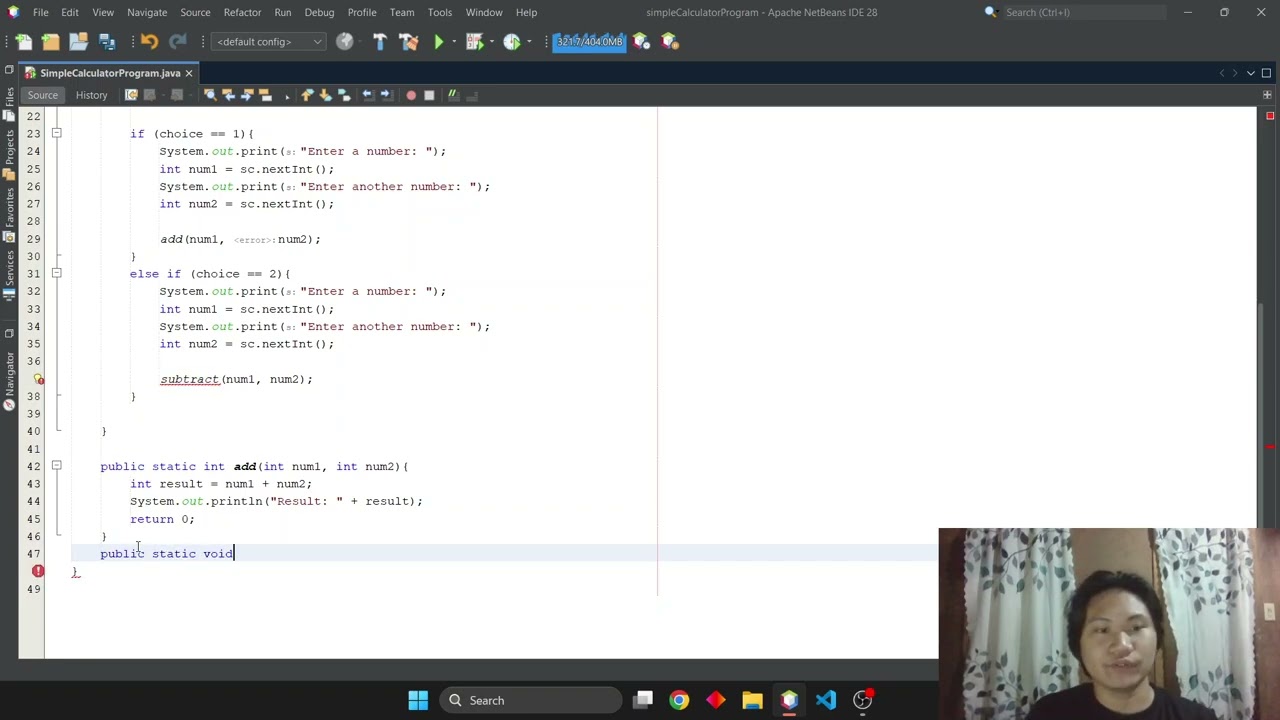
Task: Collapse the else-if fold at line 31
Action: coord(56,273)
